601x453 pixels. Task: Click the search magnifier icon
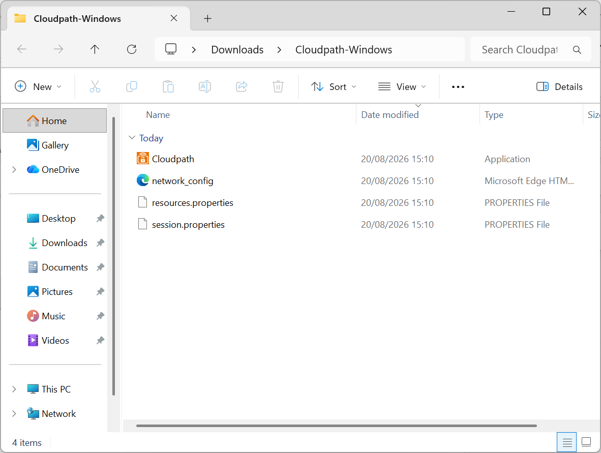click(576, 49)
